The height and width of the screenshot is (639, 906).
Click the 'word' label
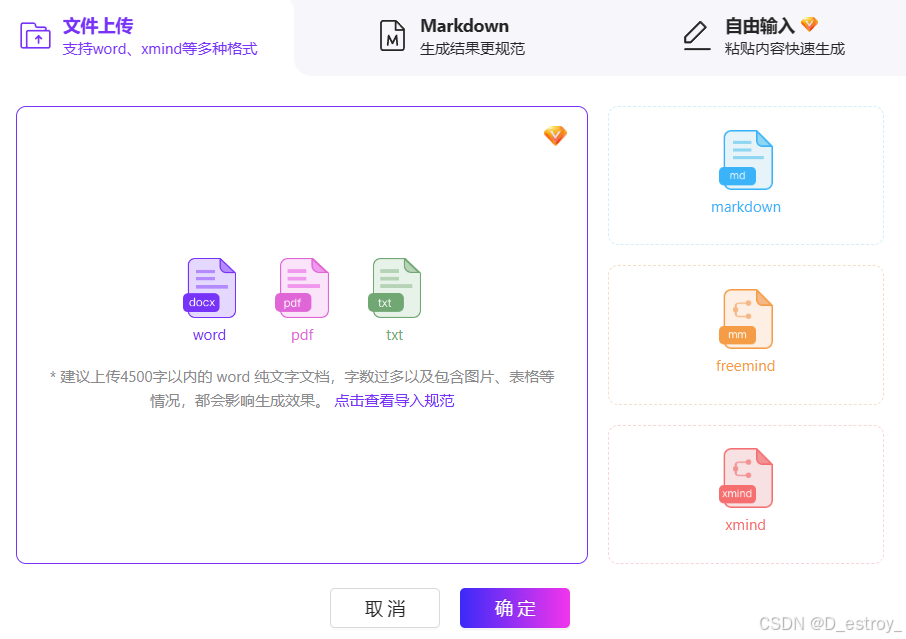[209, 335]
